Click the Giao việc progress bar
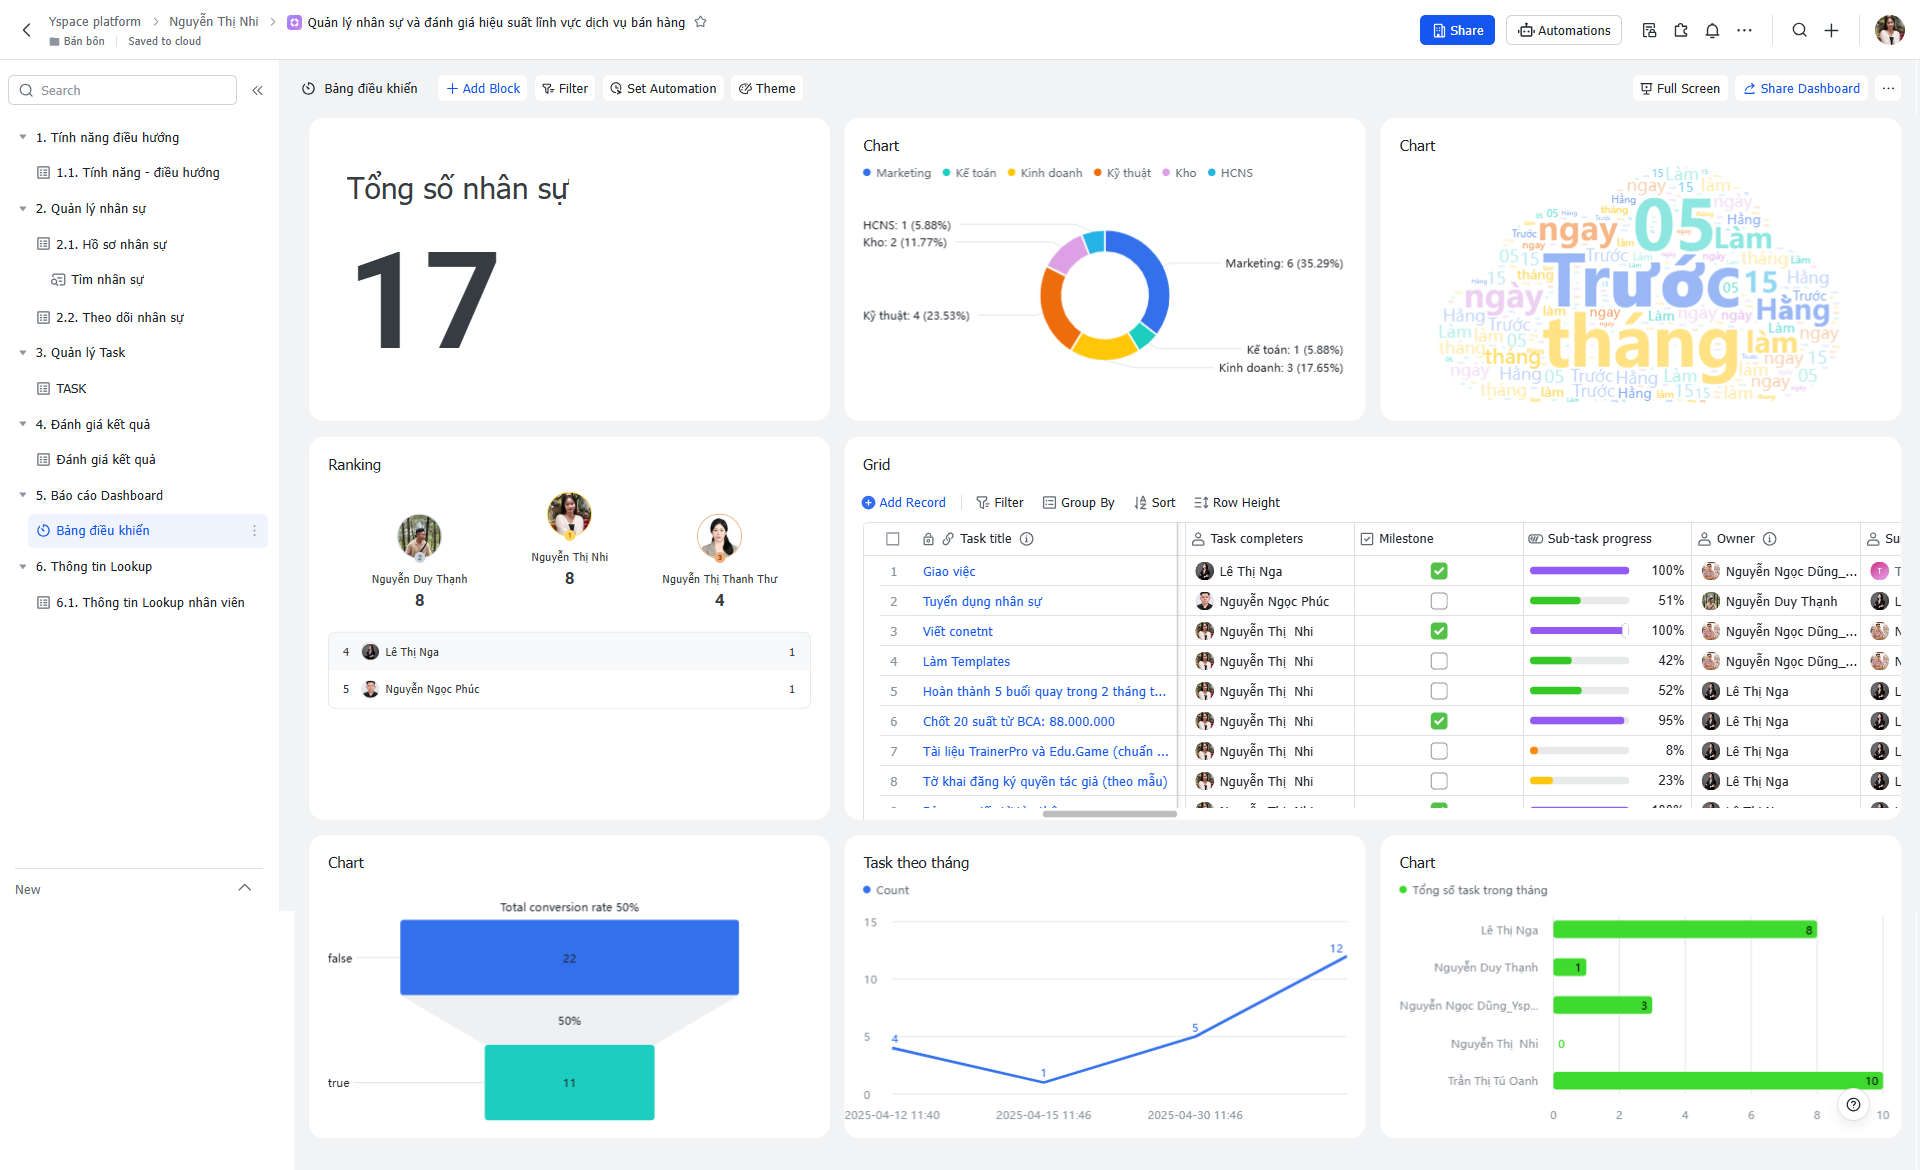This screenshot has width=1920, height=1170. (x=1579, y=571)
